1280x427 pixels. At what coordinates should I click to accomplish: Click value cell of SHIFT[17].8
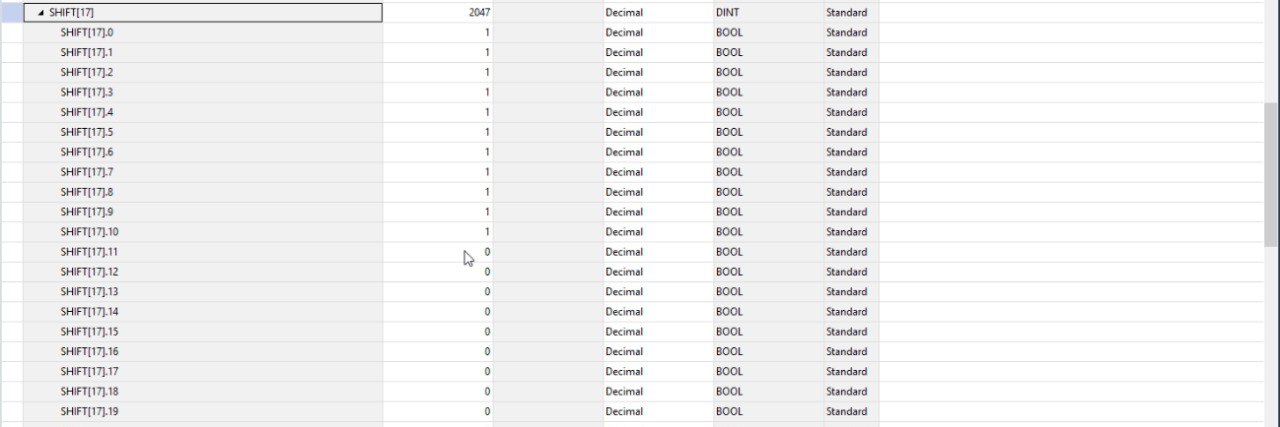[438, 192]
